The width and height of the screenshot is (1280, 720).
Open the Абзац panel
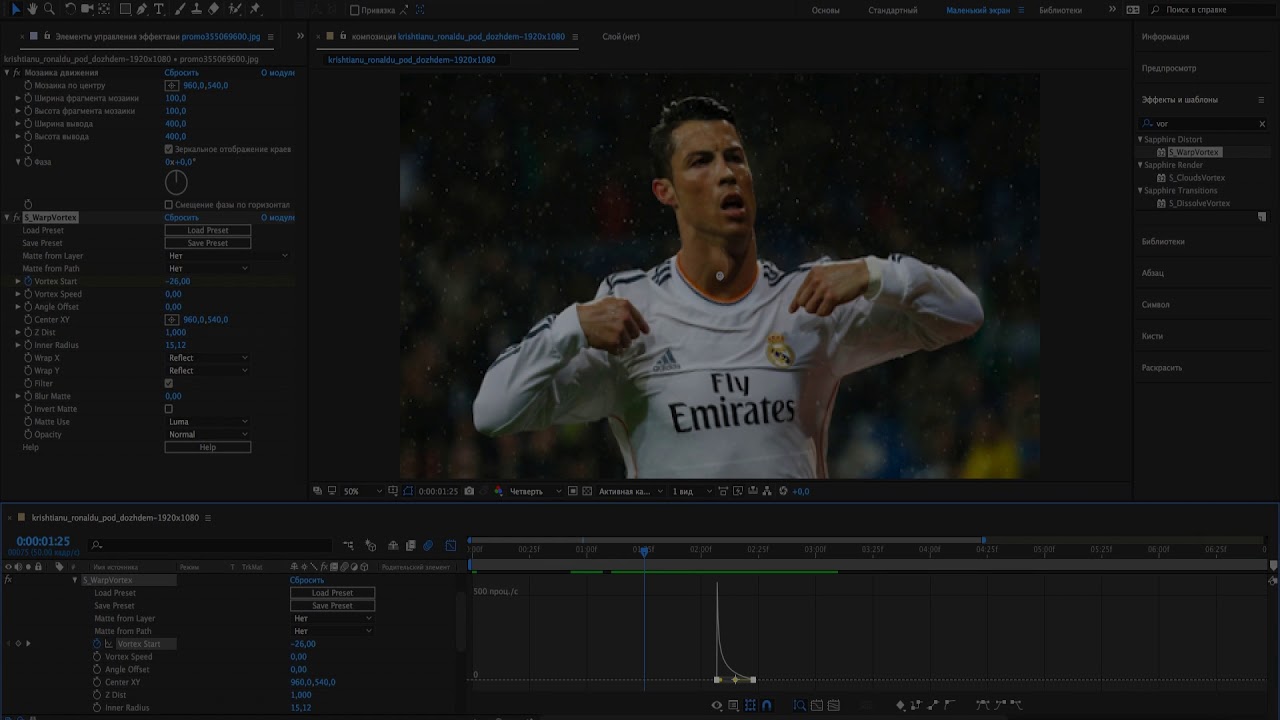coord(1152,273)
